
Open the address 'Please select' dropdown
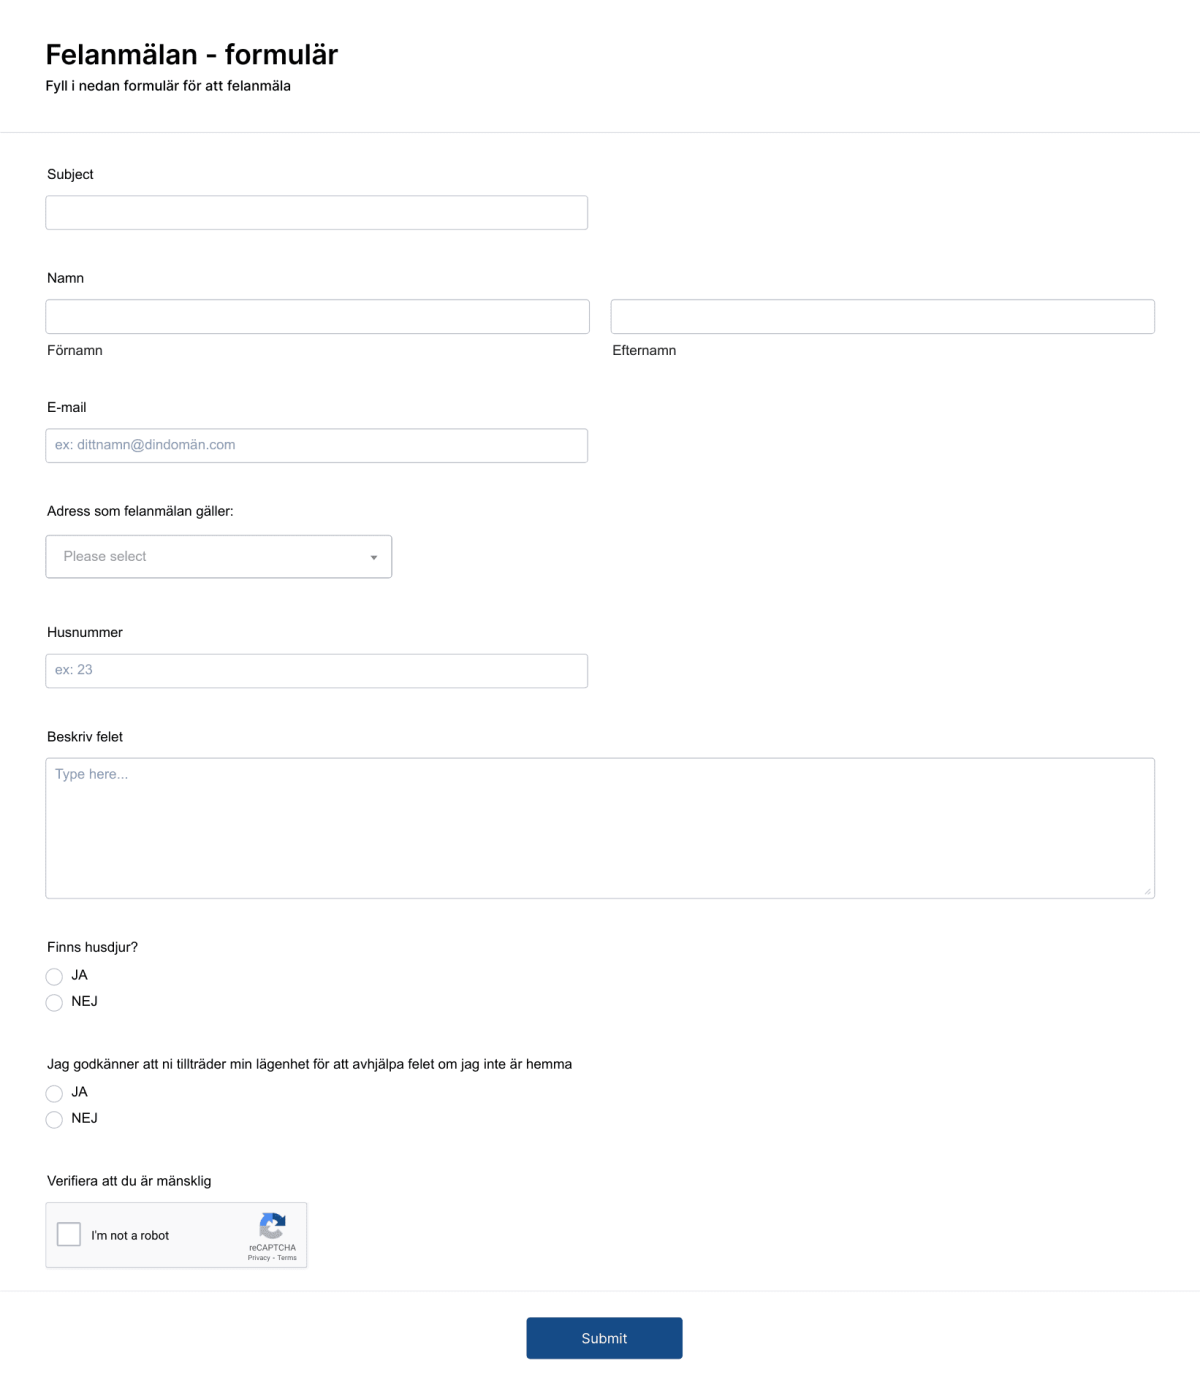218,556
